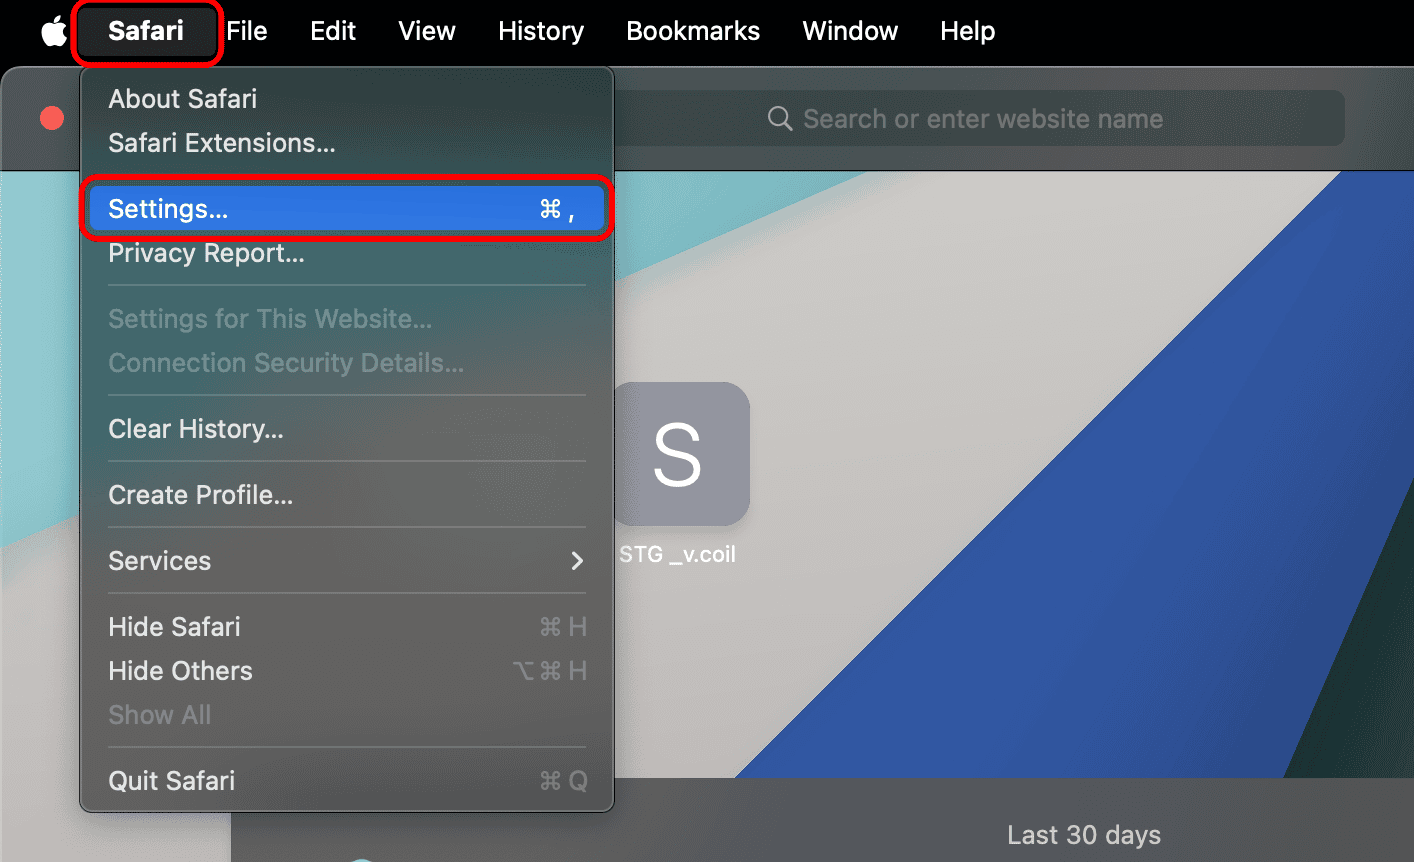Screen dimensions: 1414x862
Task: Click the magnifier icon in address bar
Action: [x=779, y=119]
